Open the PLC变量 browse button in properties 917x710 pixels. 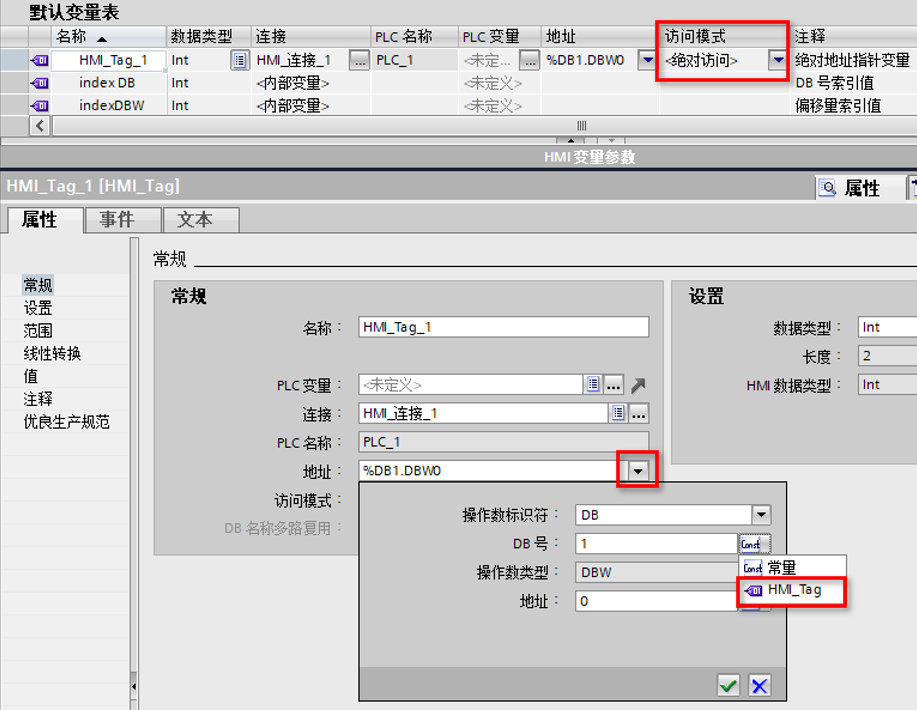click(614, 385)
